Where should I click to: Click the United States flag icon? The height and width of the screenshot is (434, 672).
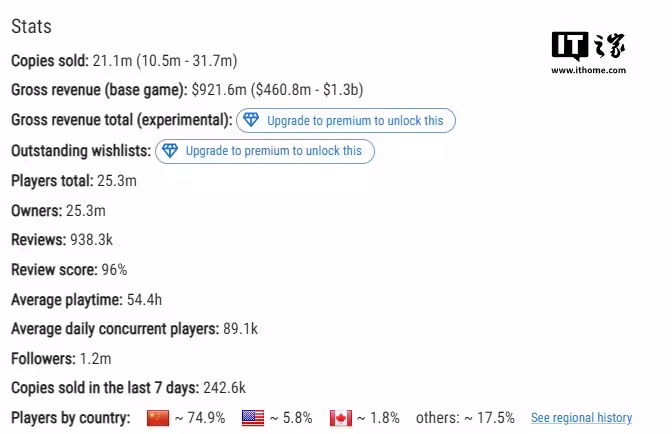click(x=253, y=418)
